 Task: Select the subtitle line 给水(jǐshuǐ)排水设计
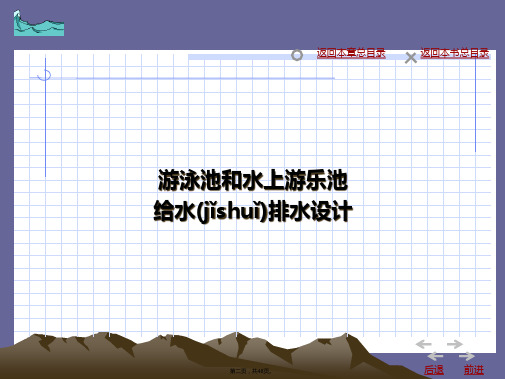[253, 211]
